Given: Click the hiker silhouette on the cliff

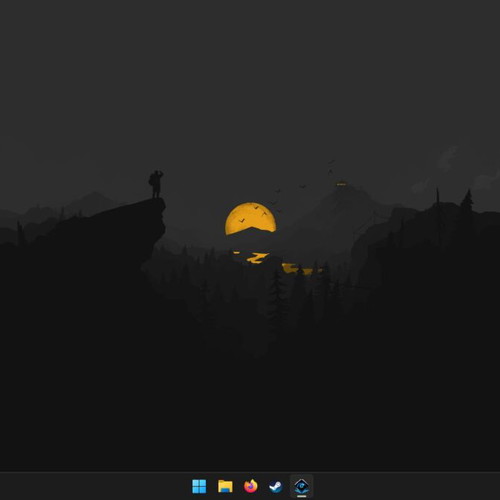Looking at the screenshot, I should (156, 184).
